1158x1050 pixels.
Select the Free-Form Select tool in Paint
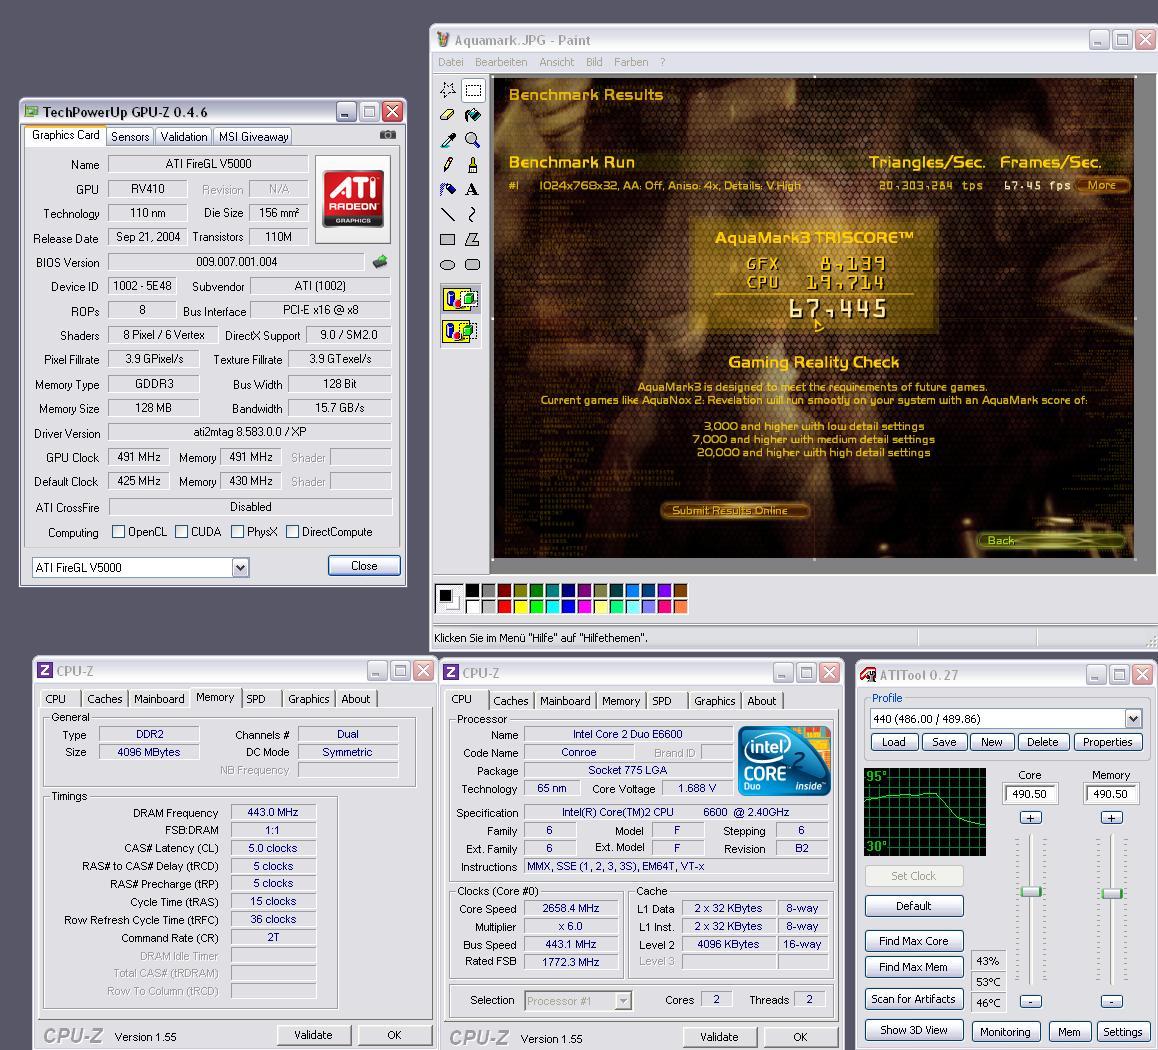coord(448,90)
